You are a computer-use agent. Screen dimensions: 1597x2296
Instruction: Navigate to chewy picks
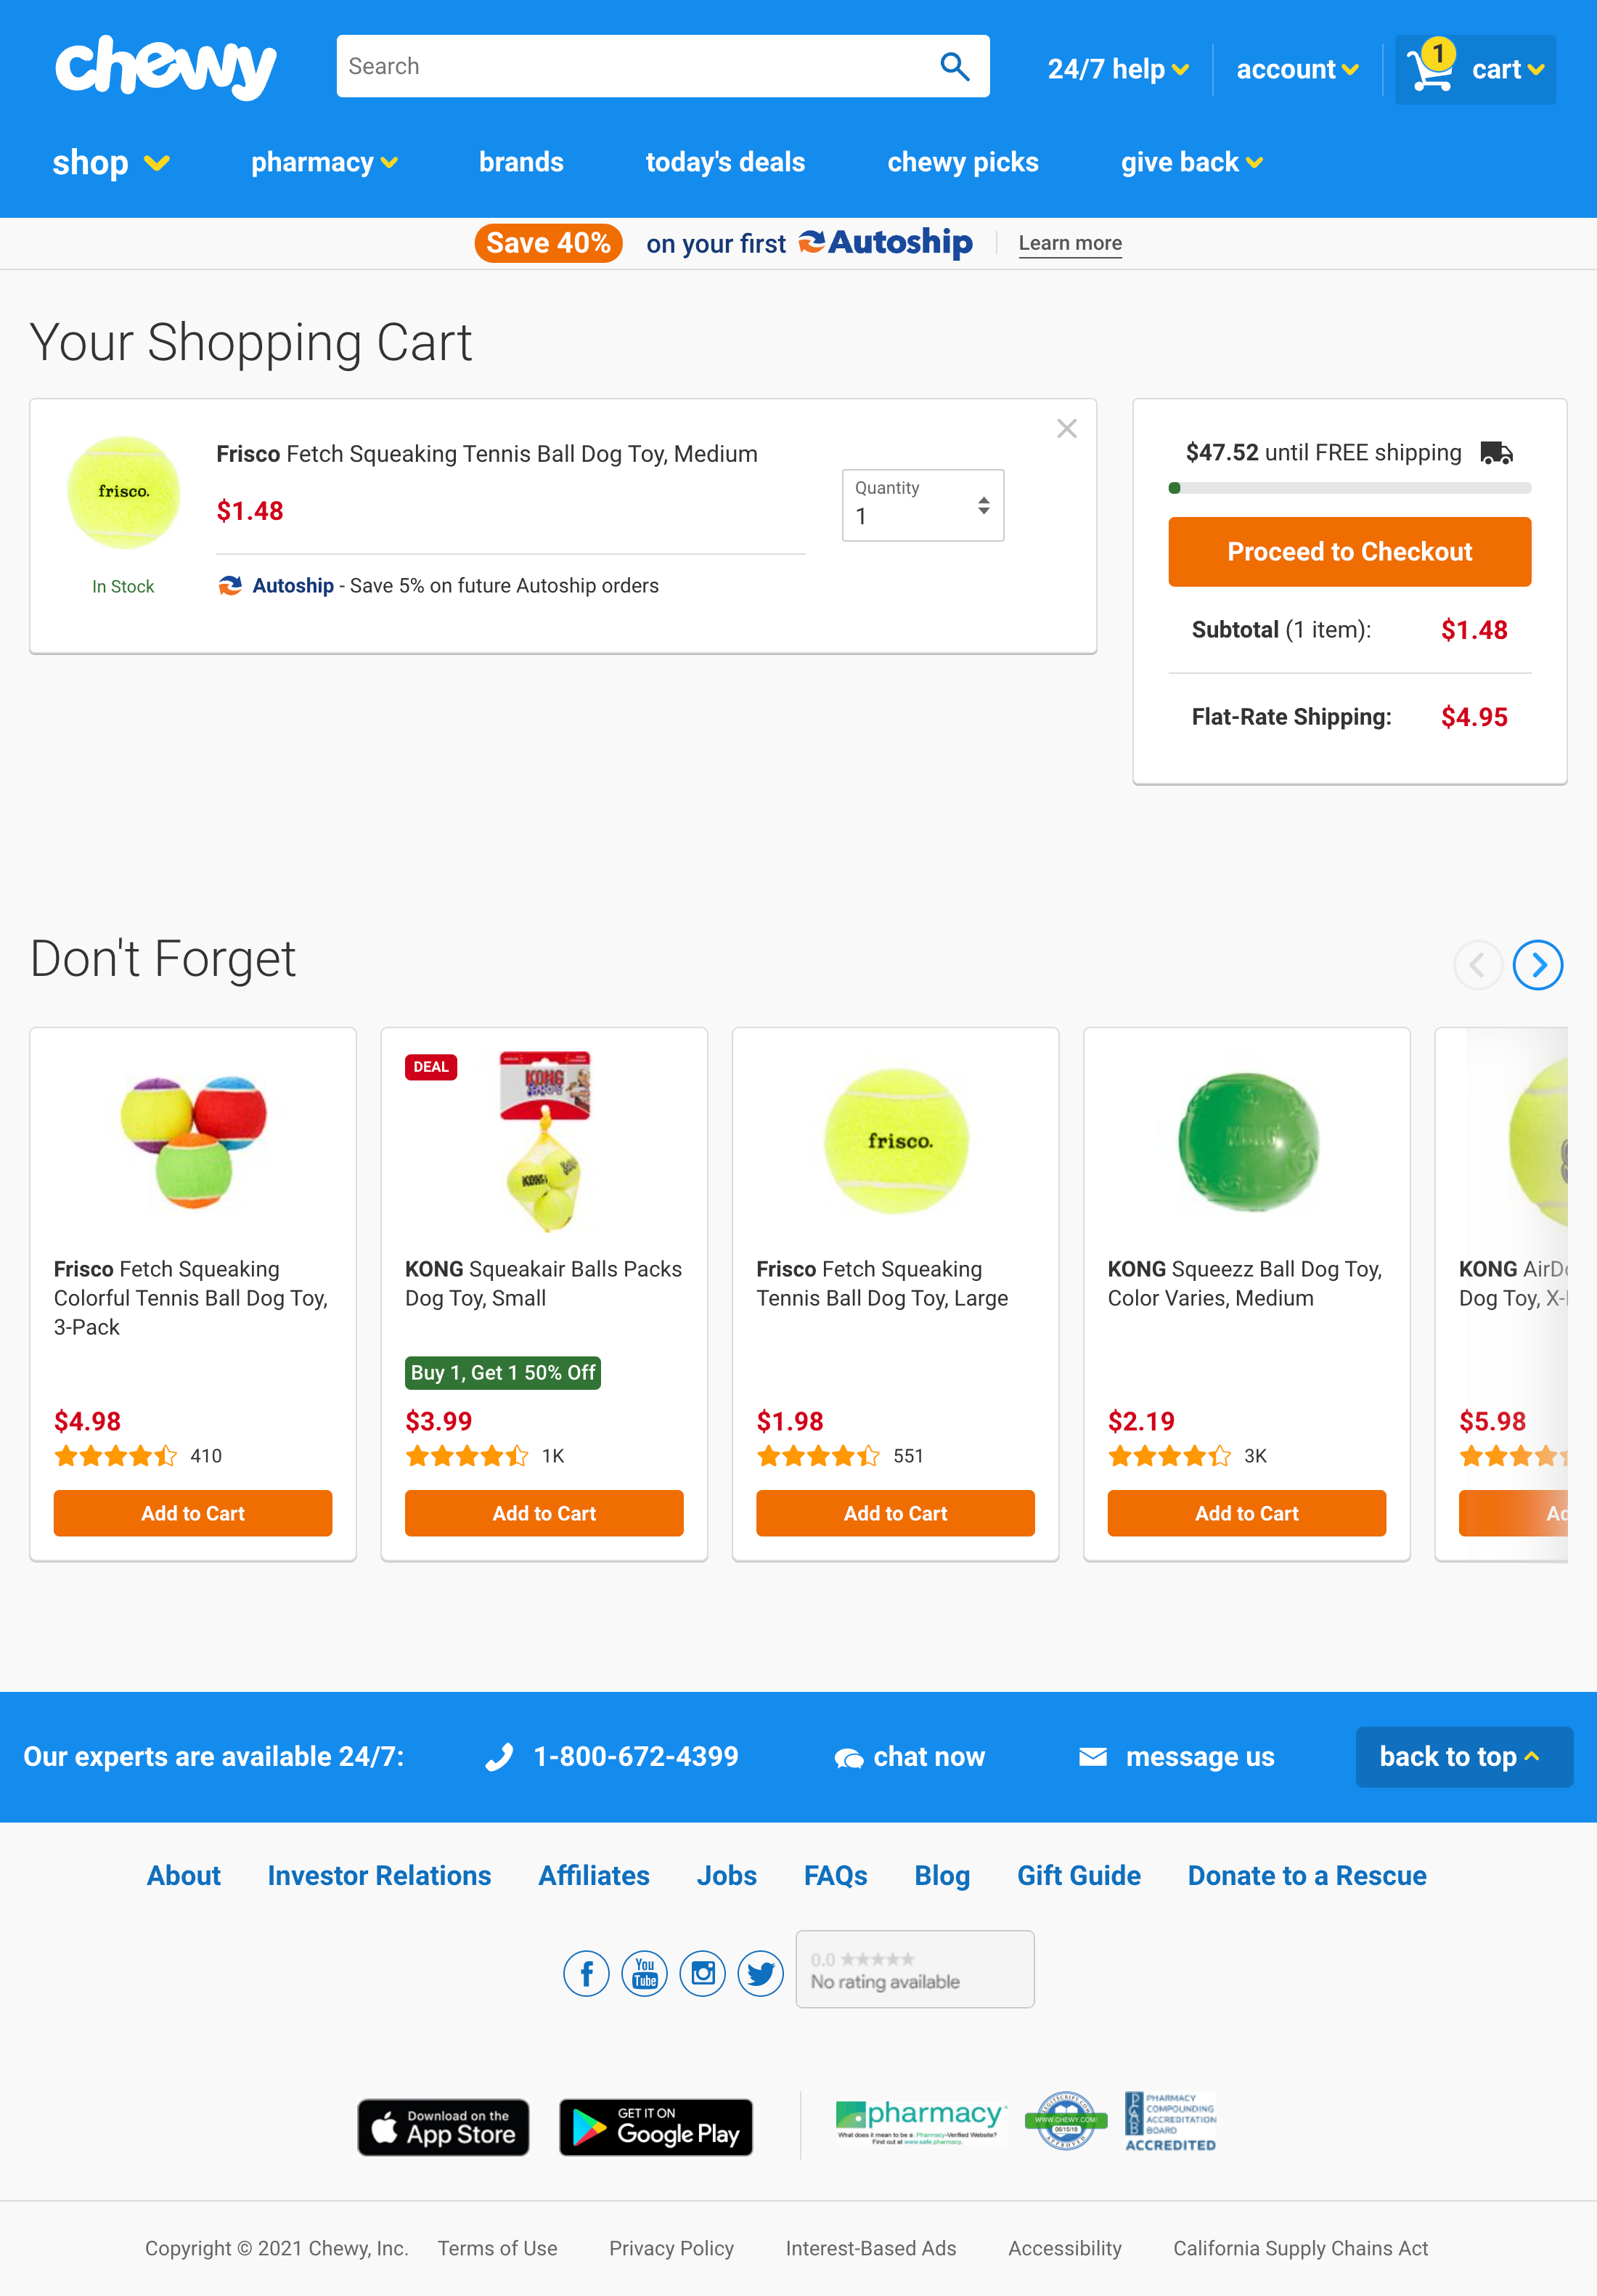(x=961, y=162)
